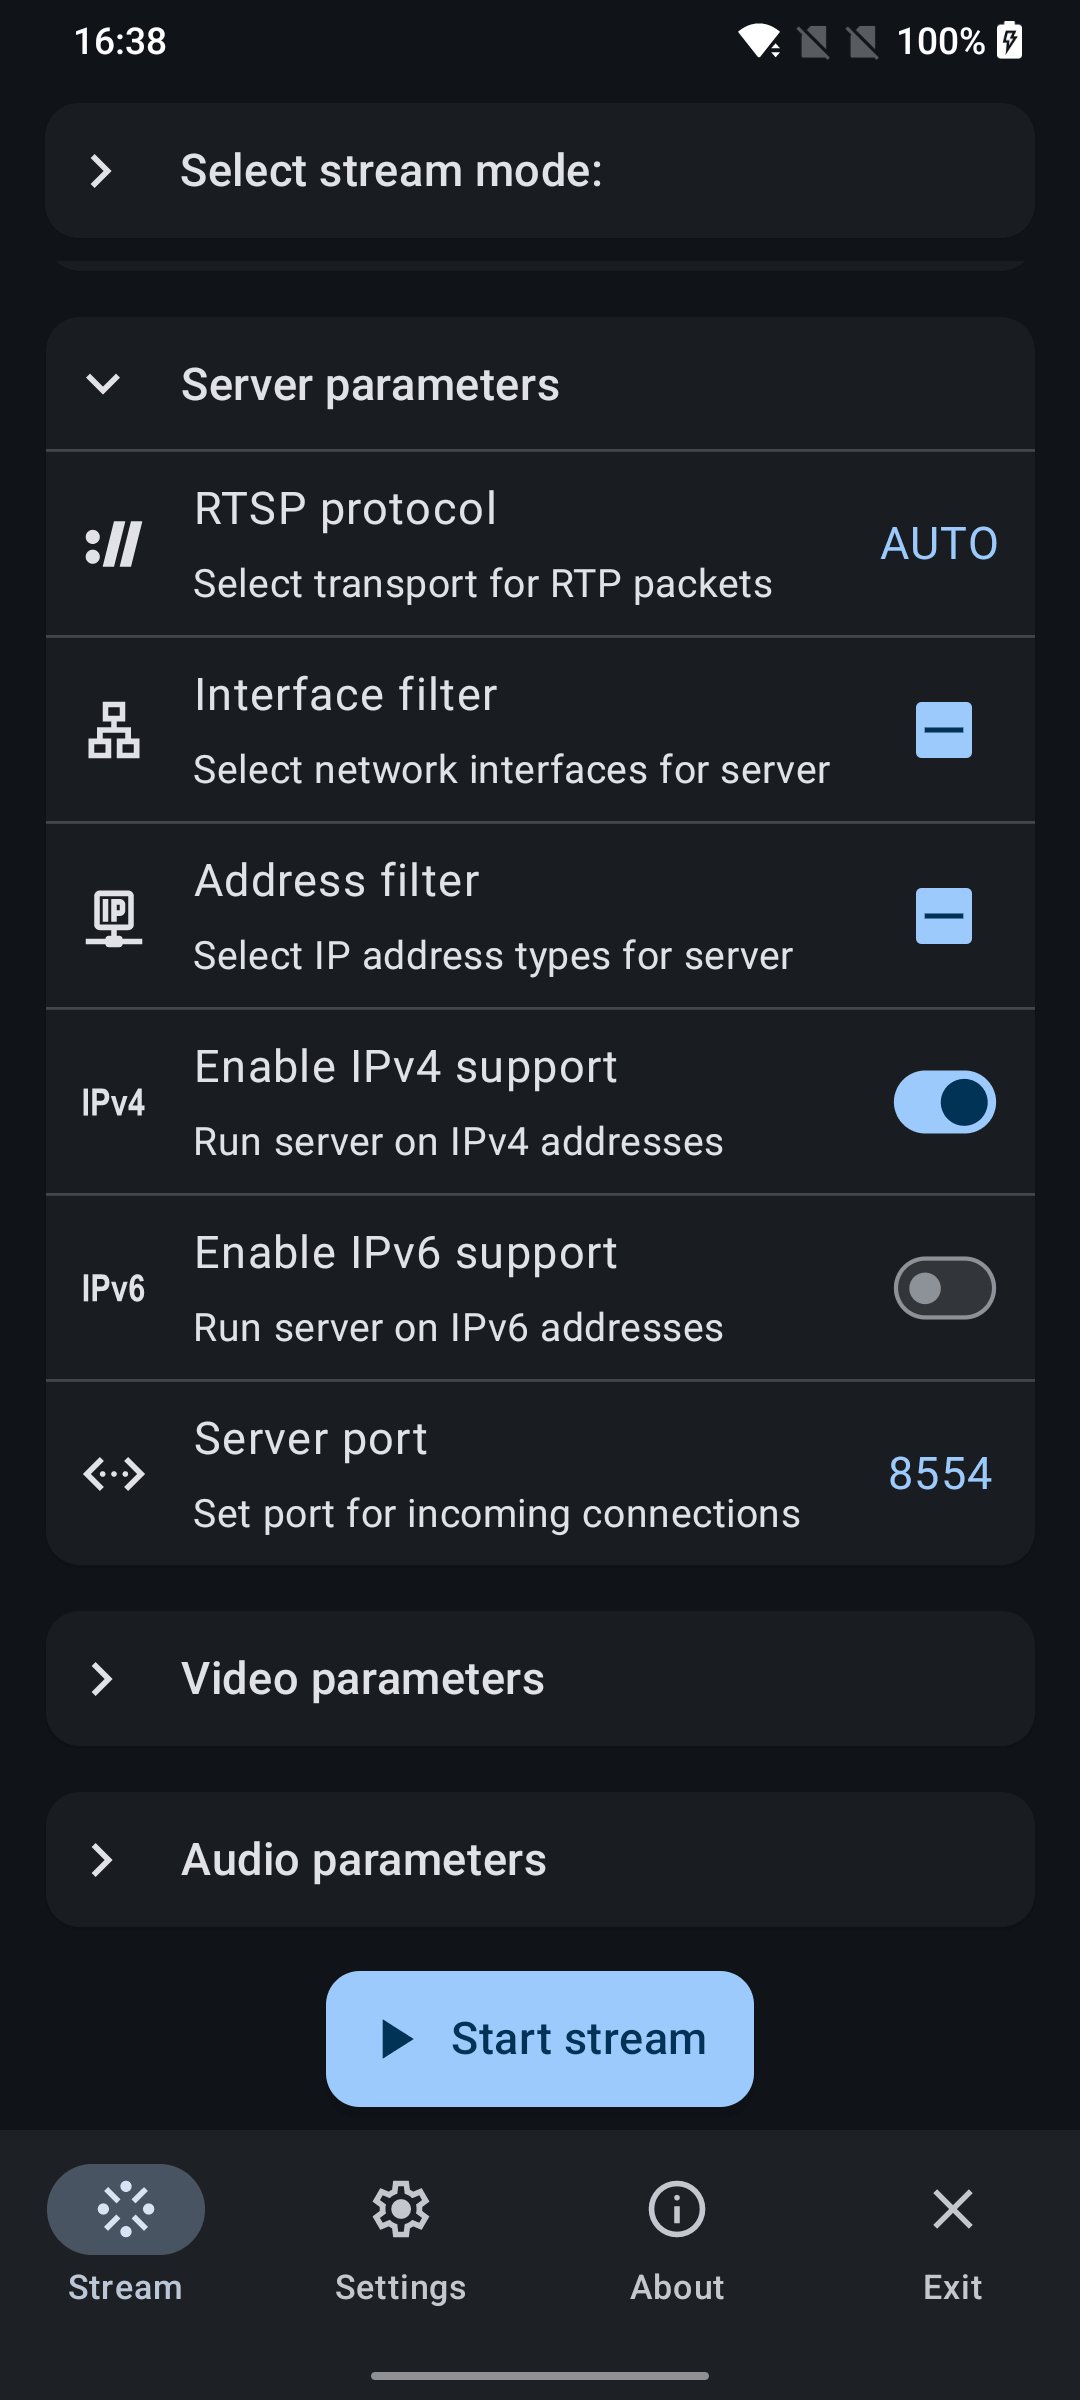Toggle the Address filter checkbox

click(x=944, y=916)
